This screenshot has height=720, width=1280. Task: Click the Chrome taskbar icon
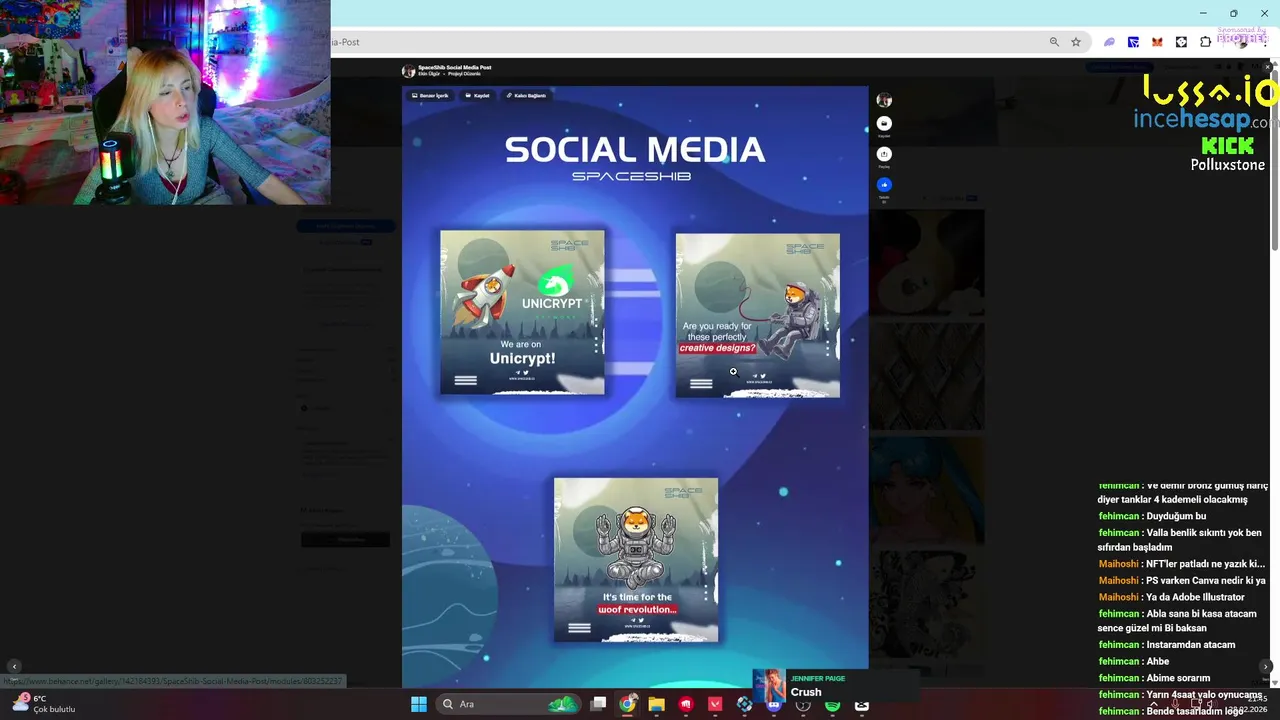click(x=627, y=704)
